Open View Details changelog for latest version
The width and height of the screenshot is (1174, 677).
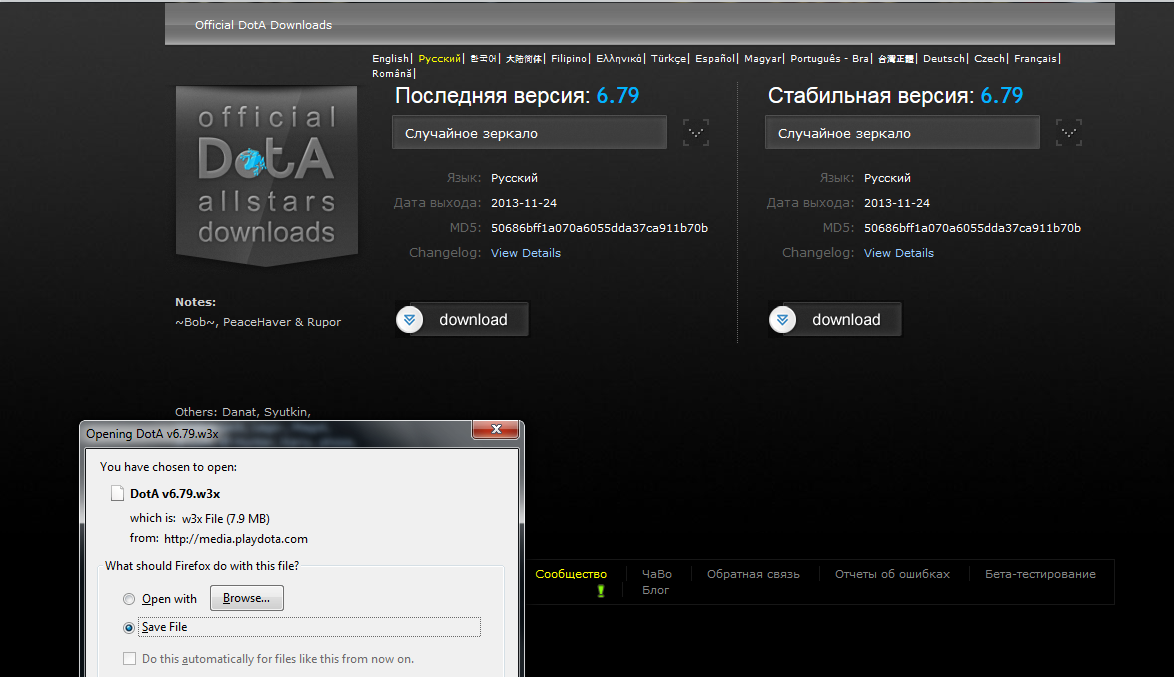point(526,253)
